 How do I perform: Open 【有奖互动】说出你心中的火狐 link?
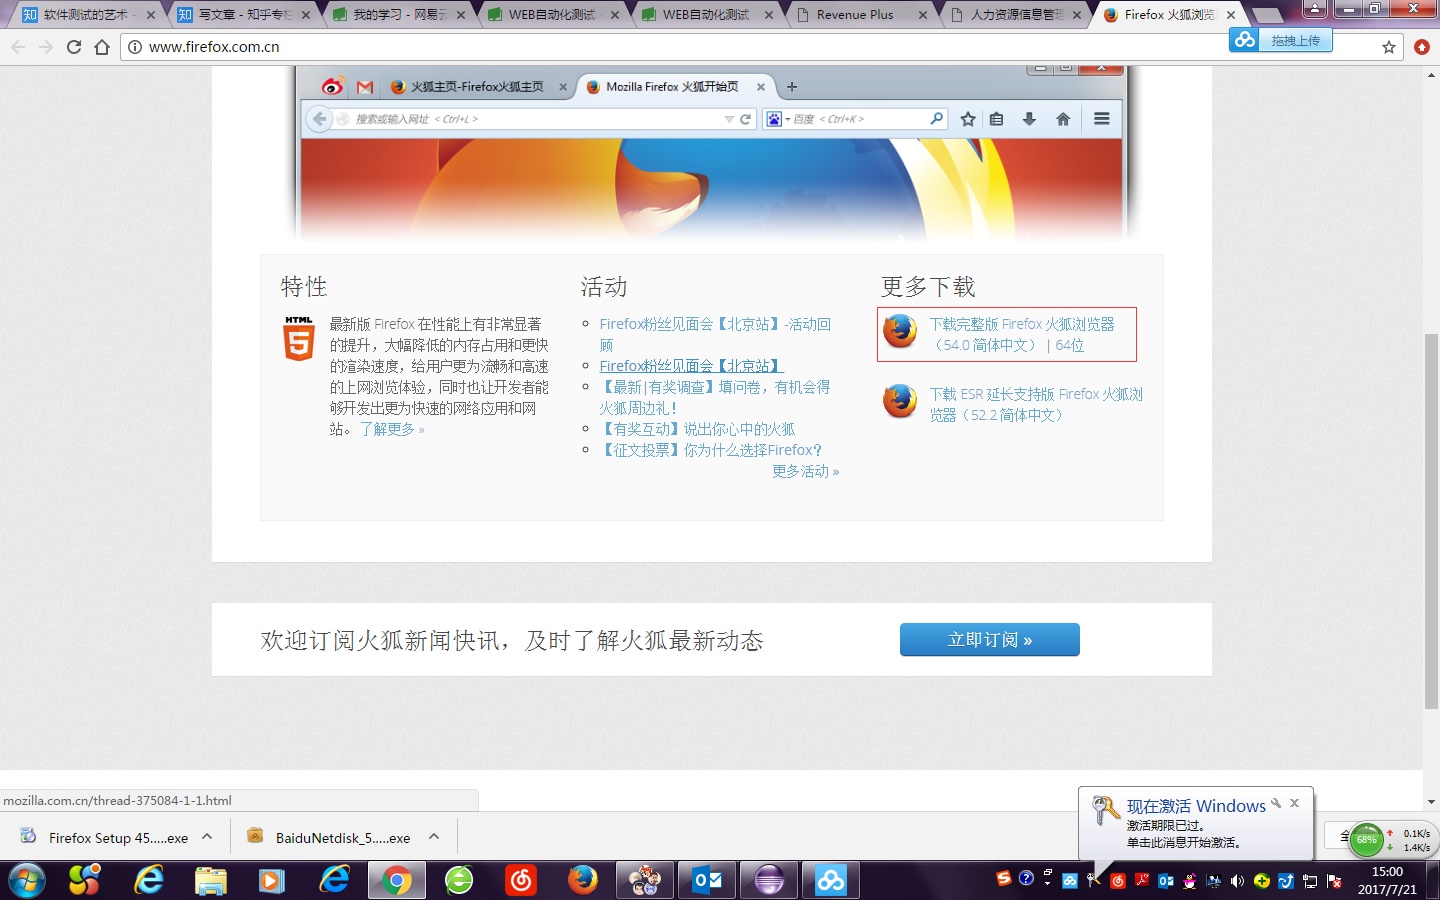pos(697,429)
